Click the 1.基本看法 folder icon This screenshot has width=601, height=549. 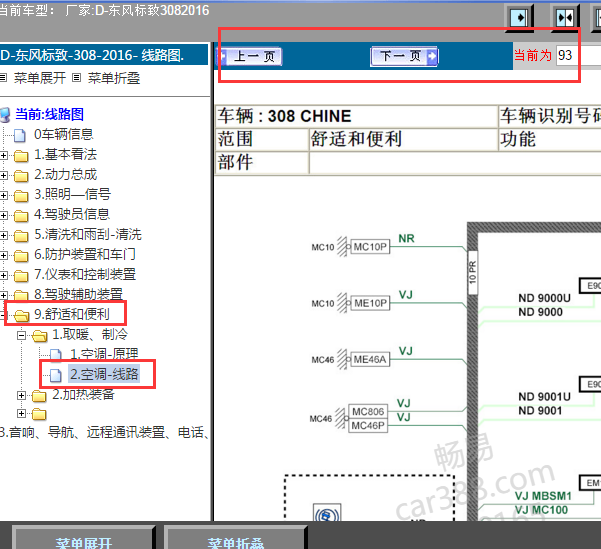tap(21, 156)
